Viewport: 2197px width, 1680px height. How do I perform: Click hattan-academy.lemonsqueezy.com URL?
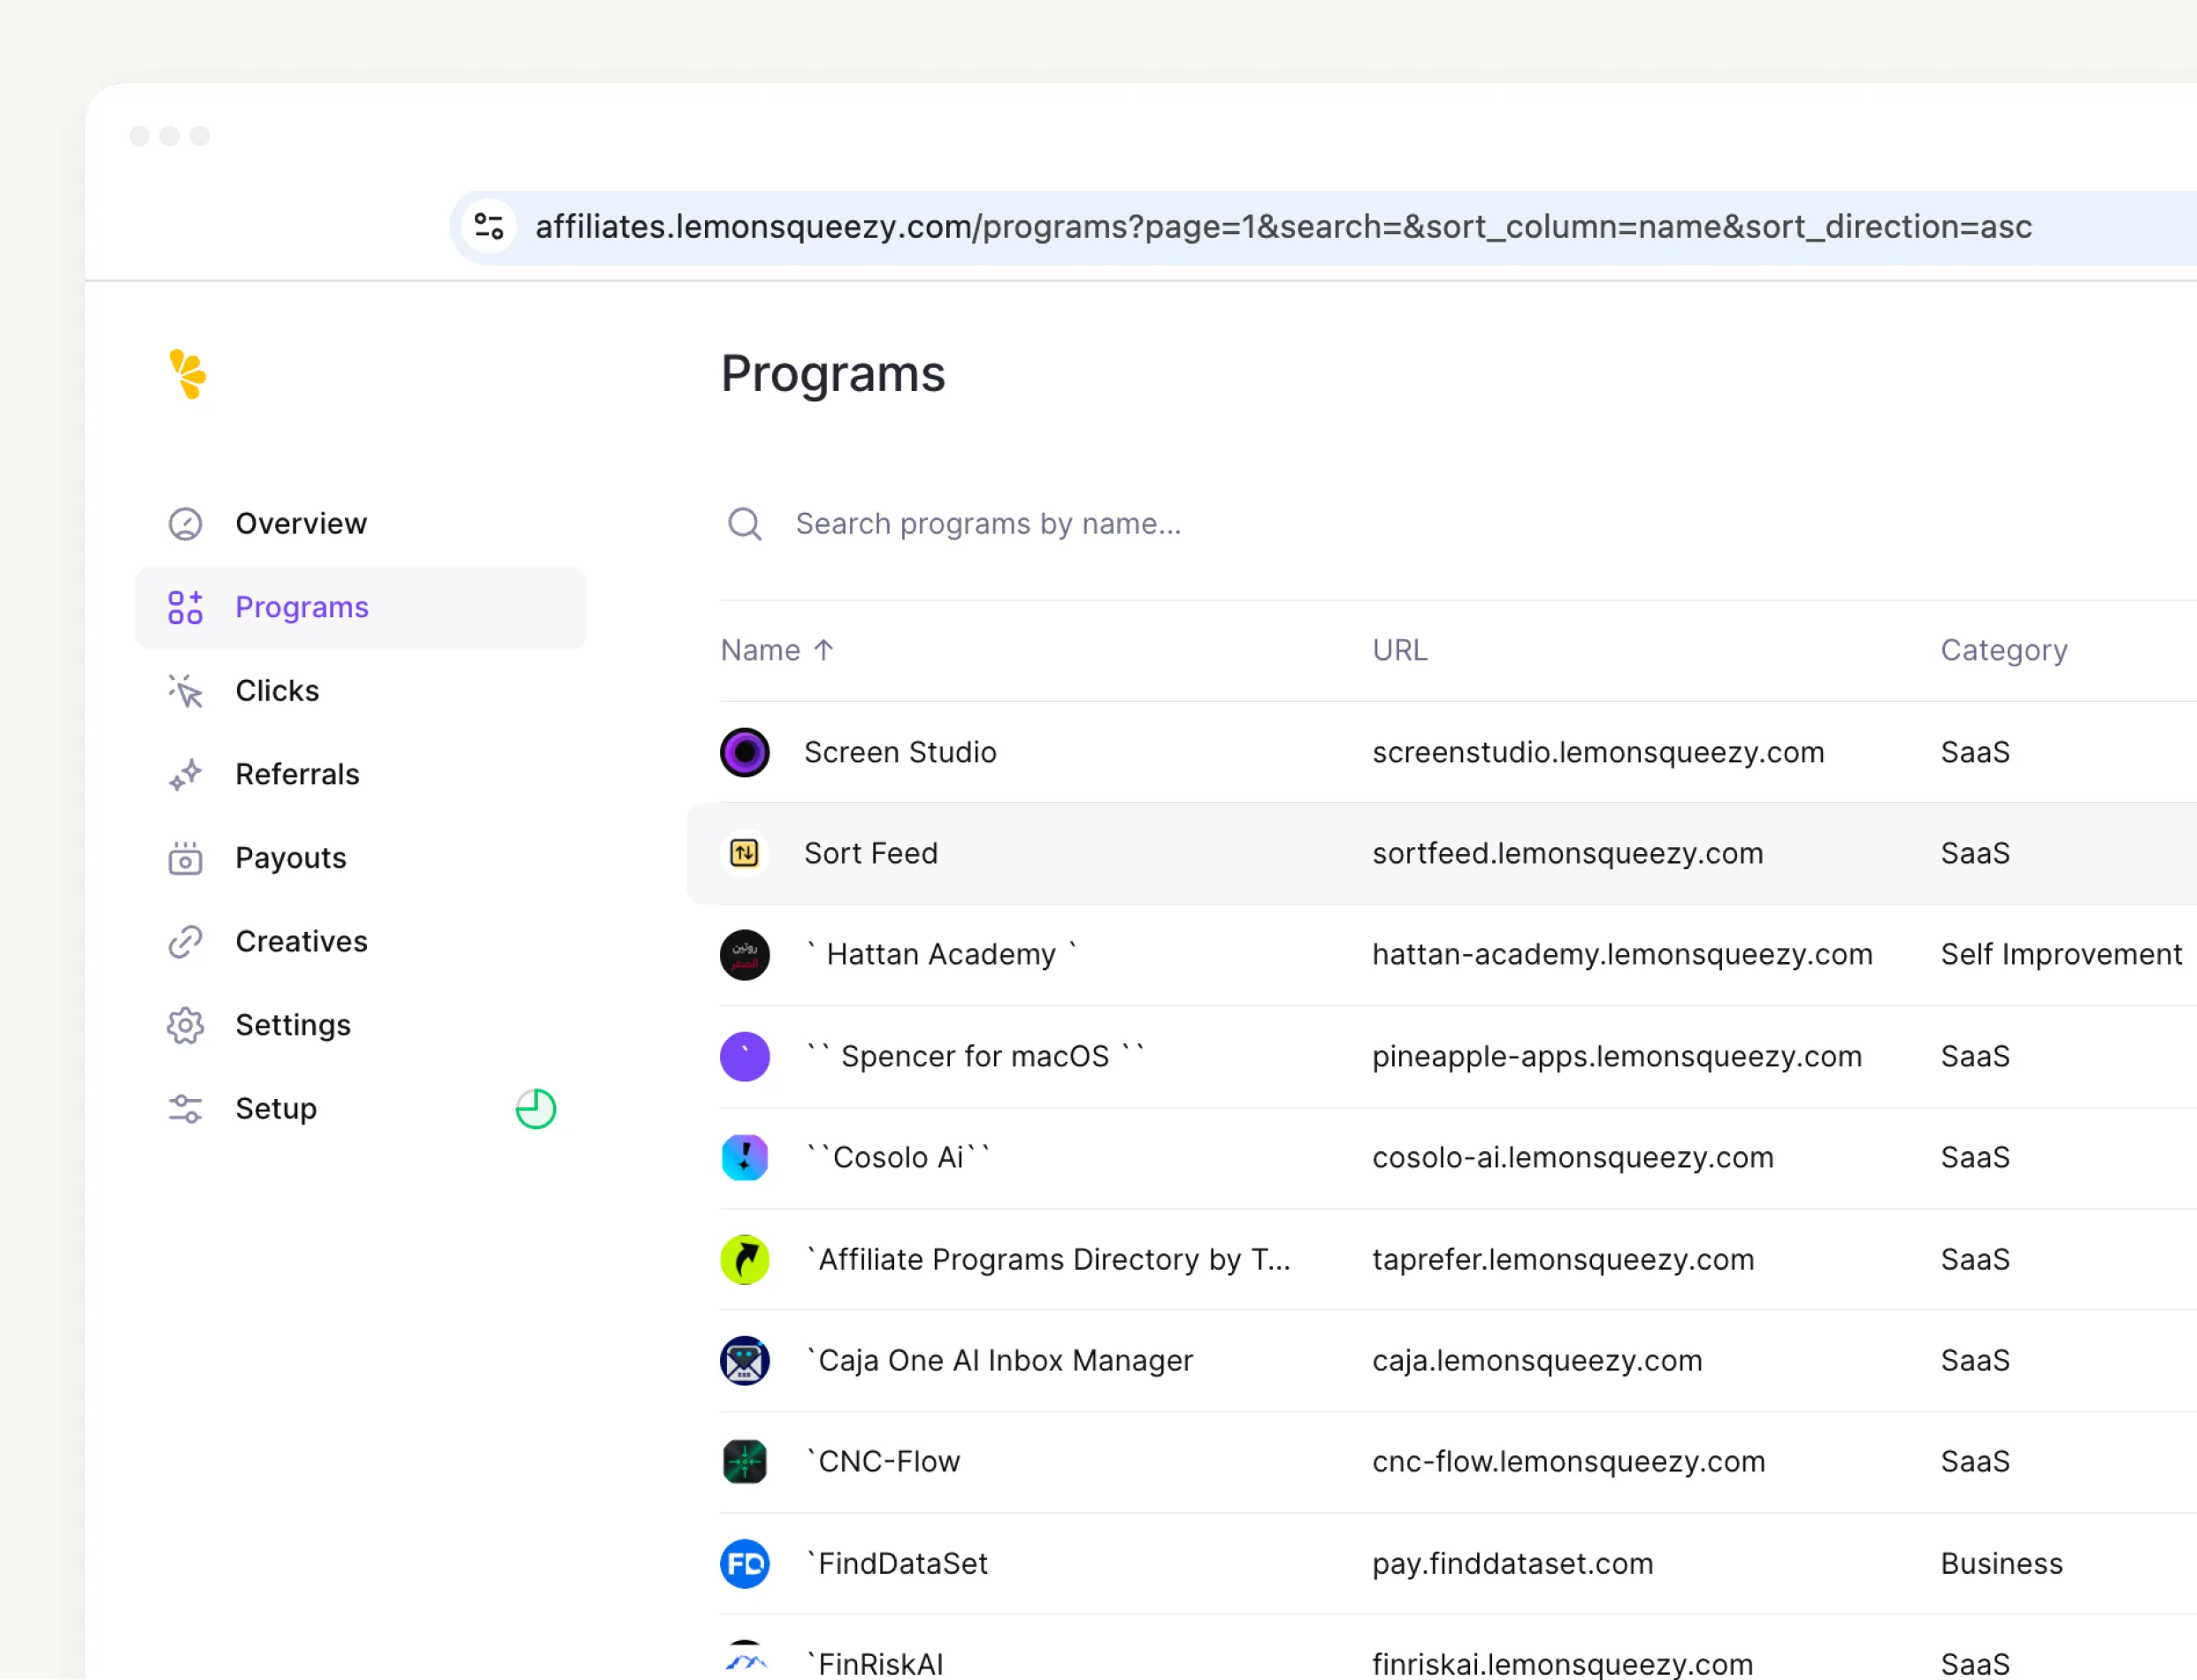pos(1622,954)
